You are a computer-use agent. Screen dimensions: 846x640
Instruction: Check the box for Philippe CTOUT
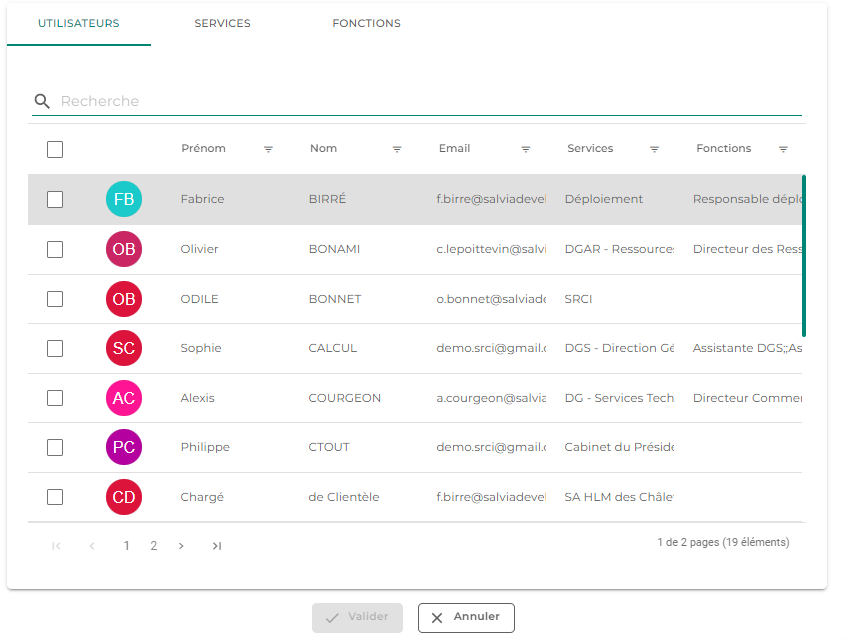click(x=55, y=447)
